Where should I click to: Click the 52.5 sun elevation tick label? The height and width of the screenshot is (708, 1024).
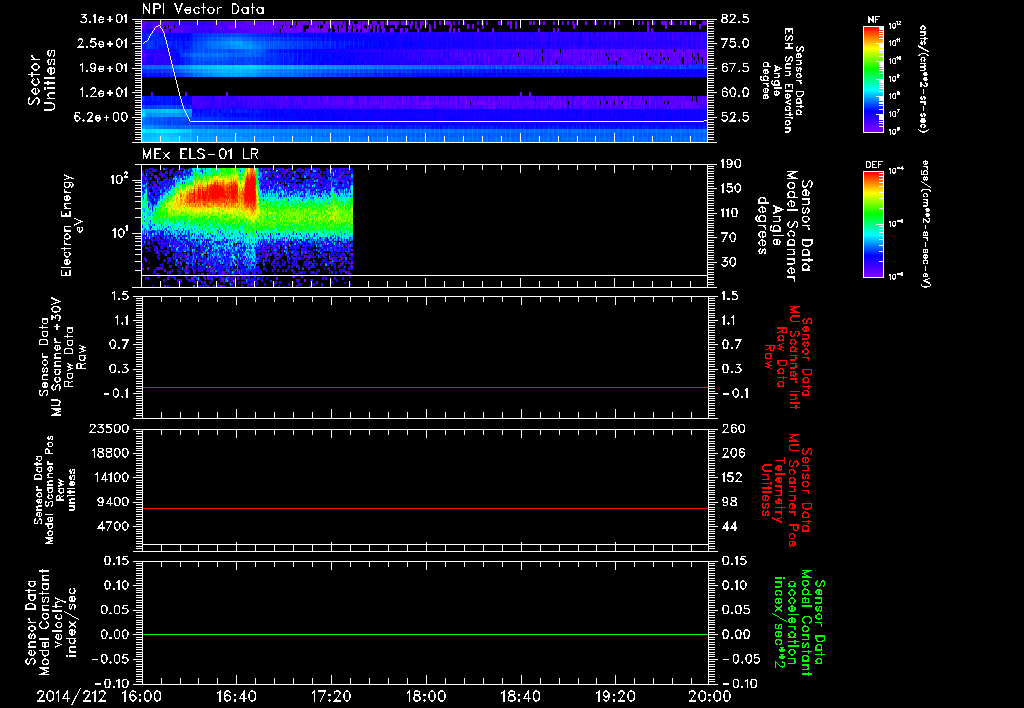735,117
